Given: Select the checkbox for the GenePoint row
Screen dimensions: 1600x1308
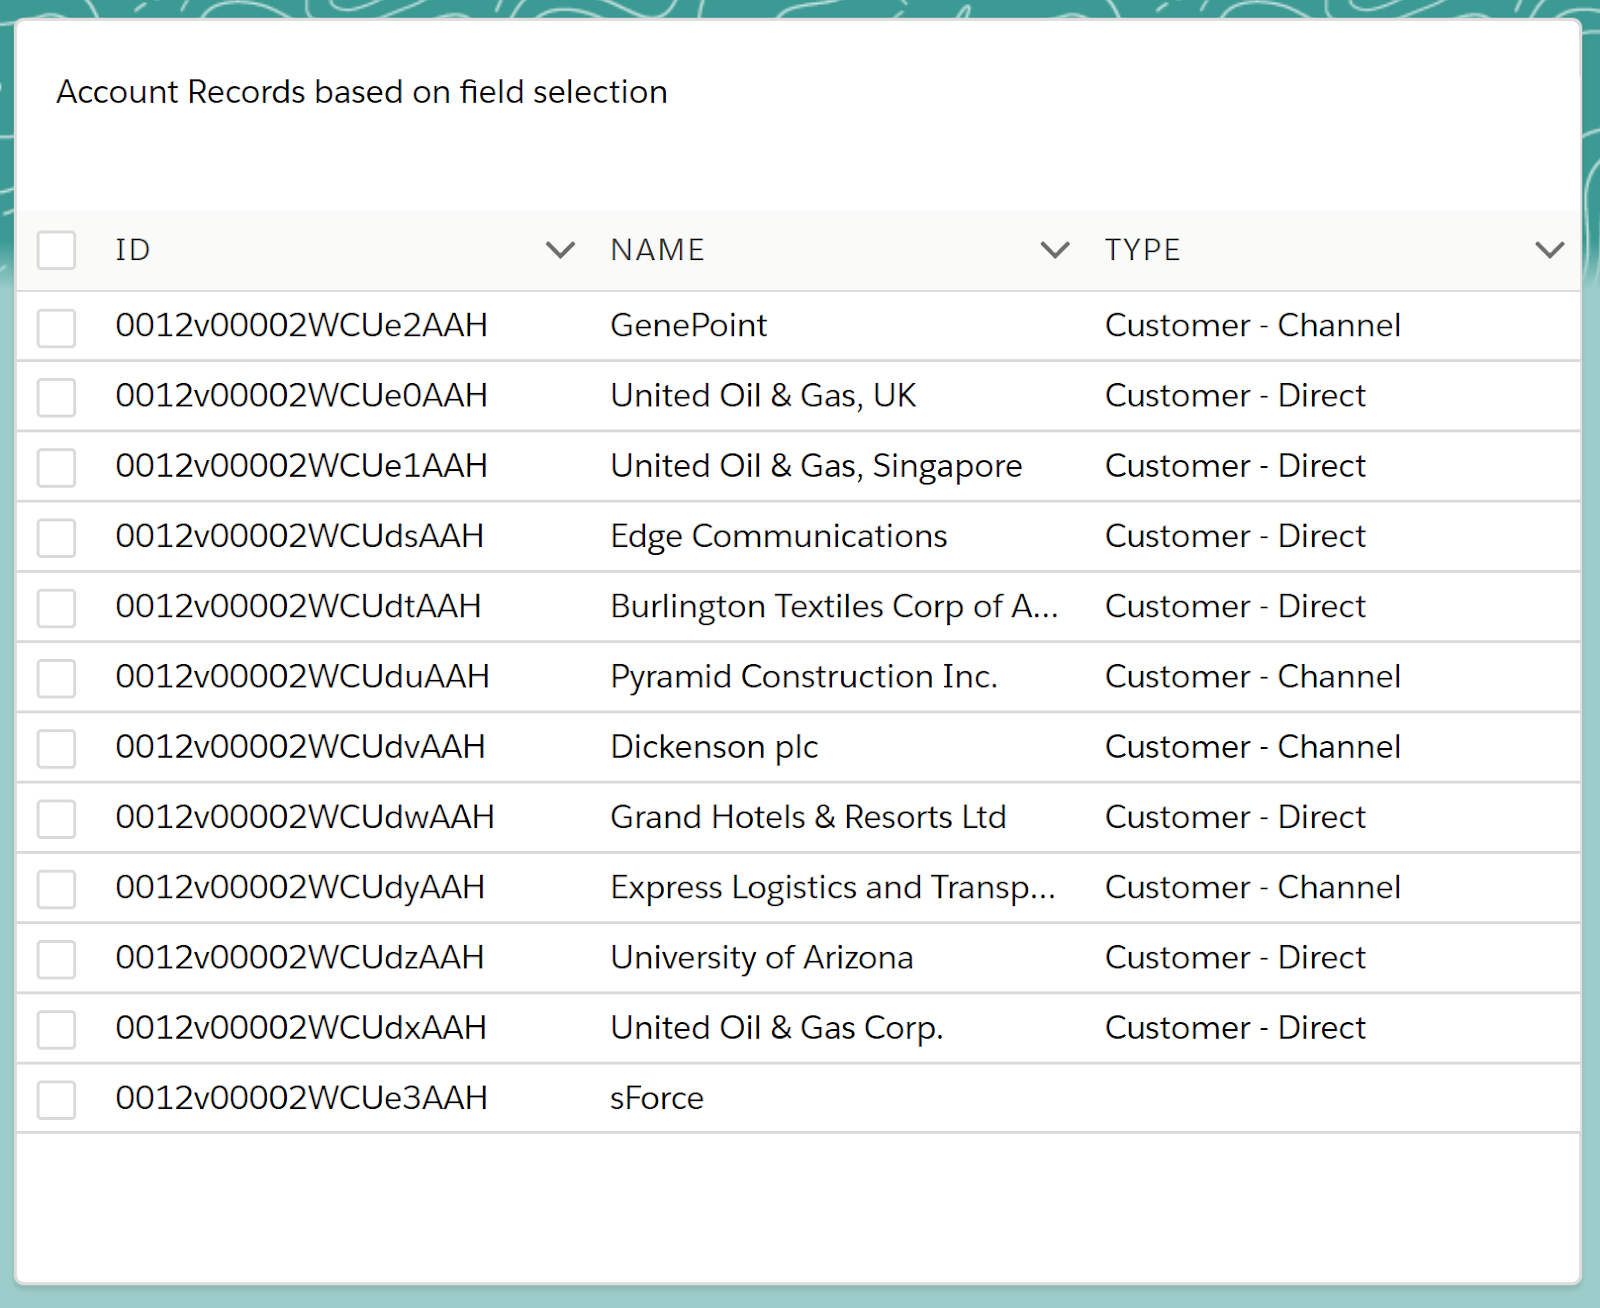Looking at the screenshot, I should (x=56, y=328).
